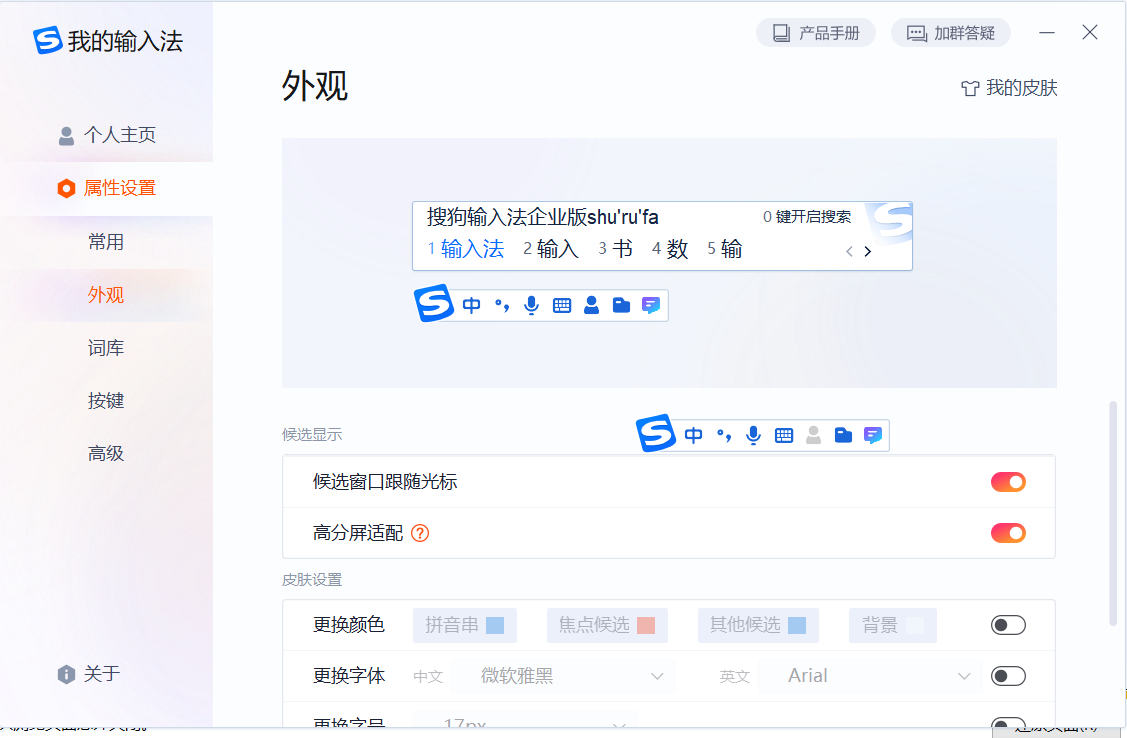
Task: Toggle the 高分屏适配 switch
Action: coord(1008,533)
